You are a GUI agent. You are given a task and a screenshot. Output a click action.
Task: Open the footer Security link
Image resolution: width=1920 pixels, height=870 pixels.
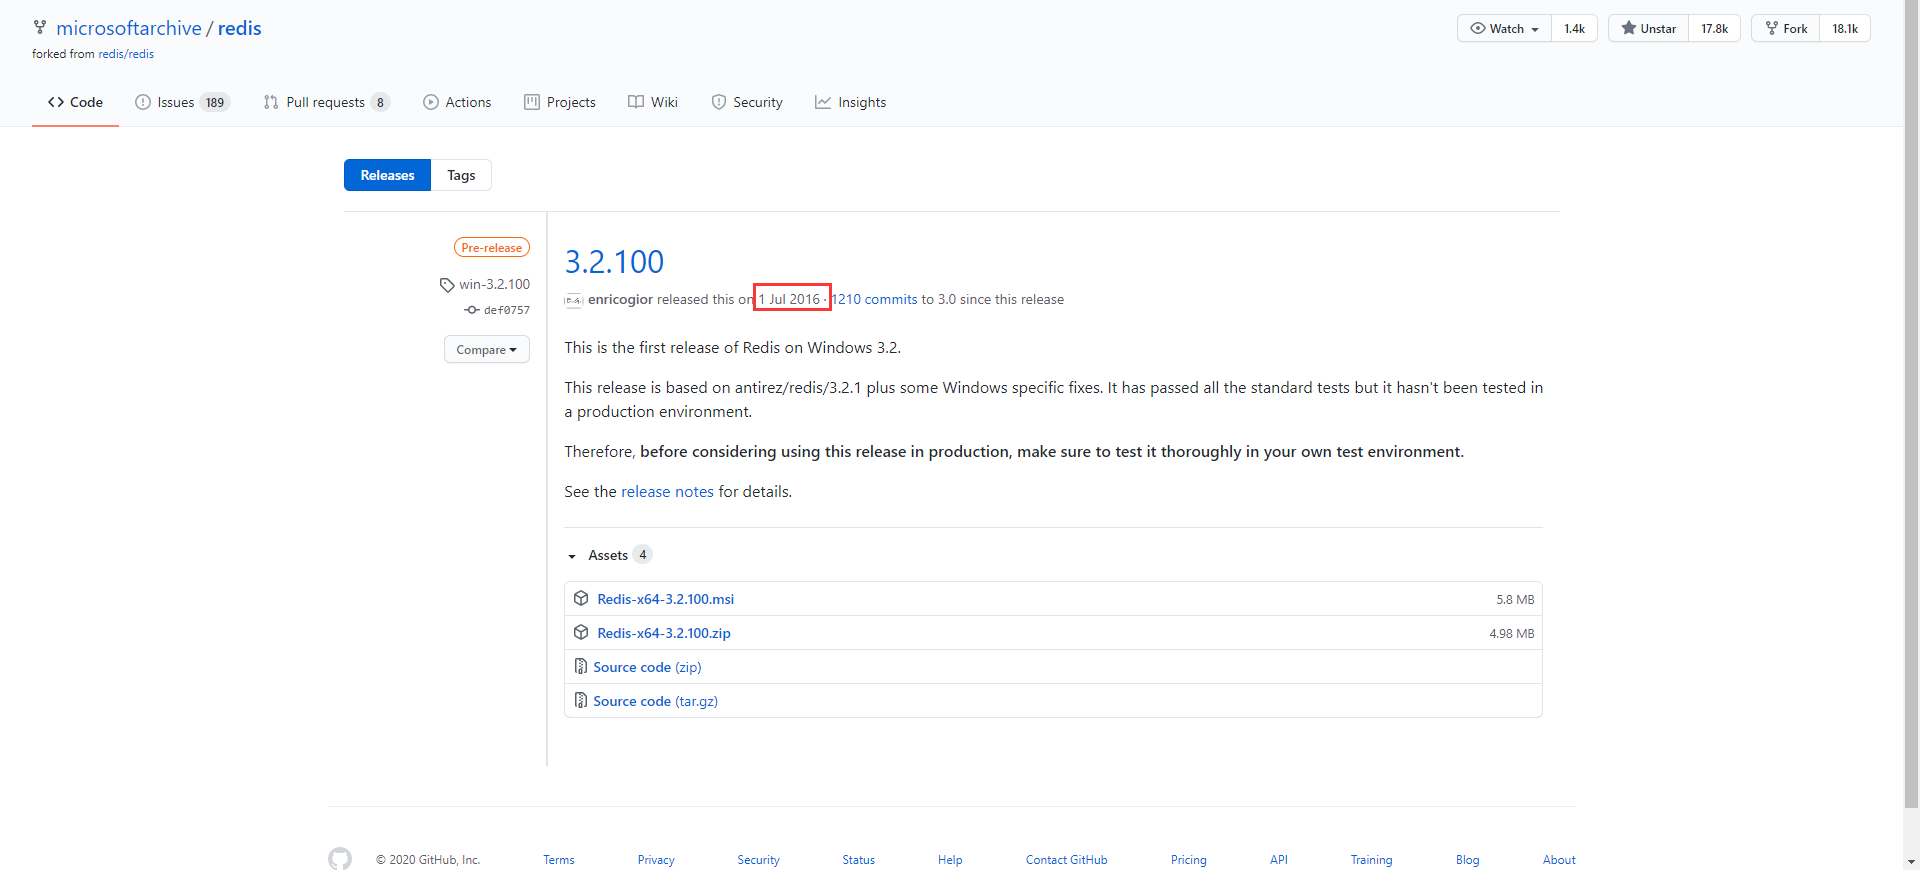tap(758, 860)
